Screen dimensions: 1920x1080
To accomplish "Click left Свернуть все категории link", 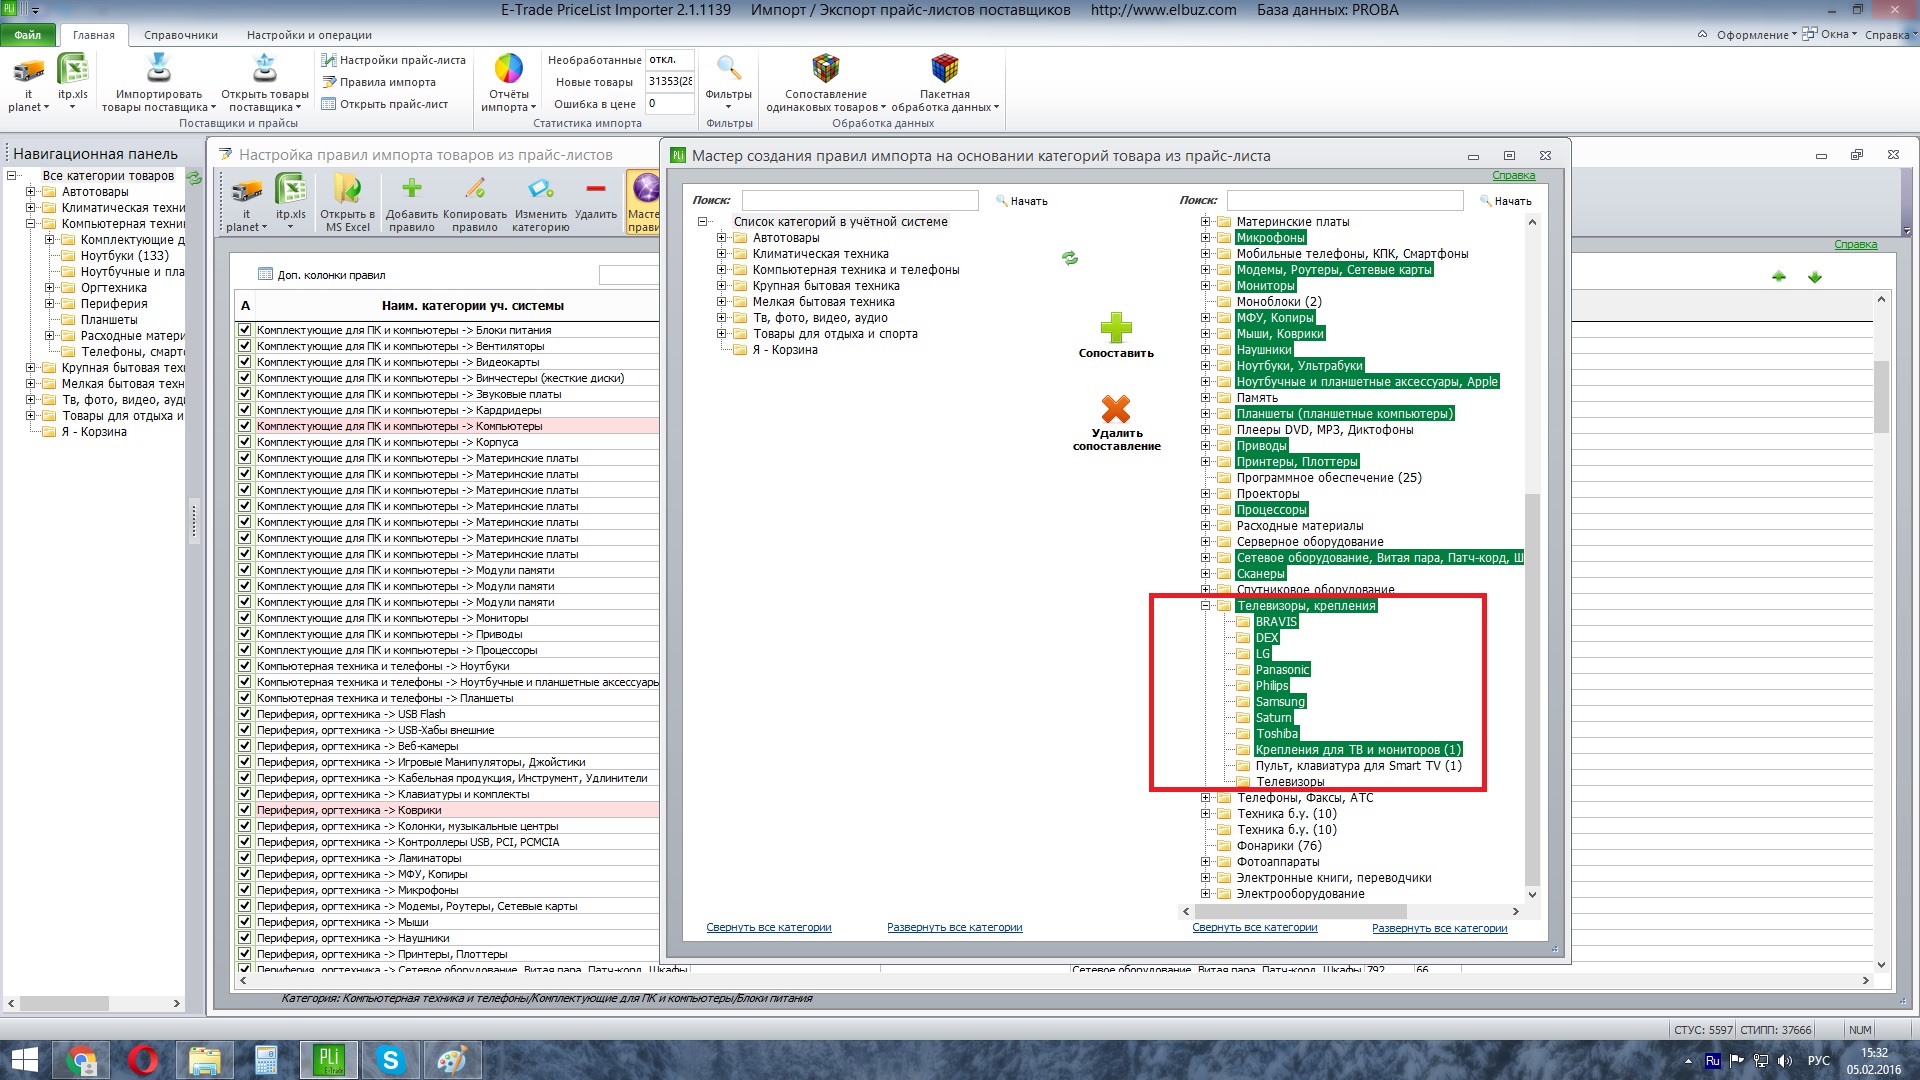I will click(769, 927).
